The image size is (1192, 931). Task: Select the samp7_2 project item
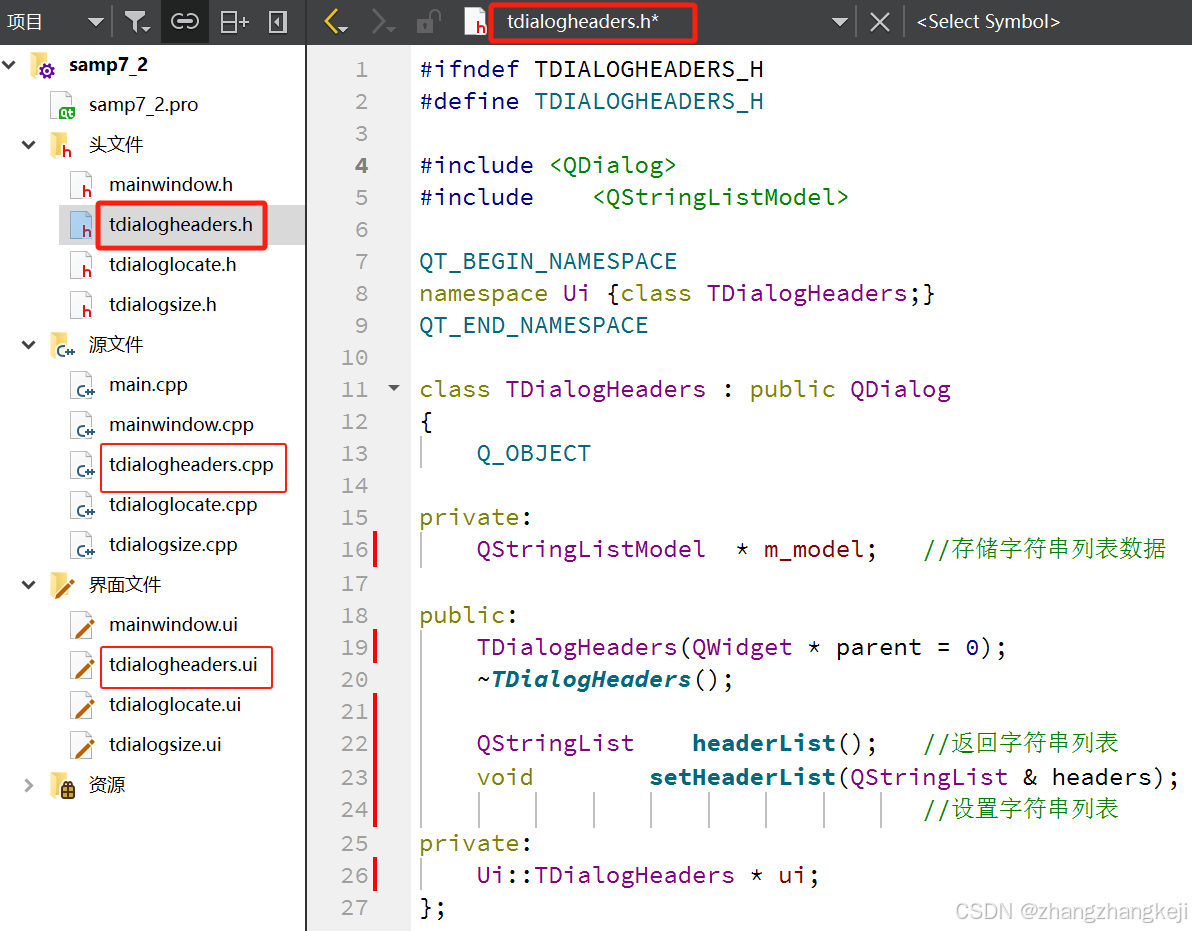pyautogui.click(x=108, y=65)
